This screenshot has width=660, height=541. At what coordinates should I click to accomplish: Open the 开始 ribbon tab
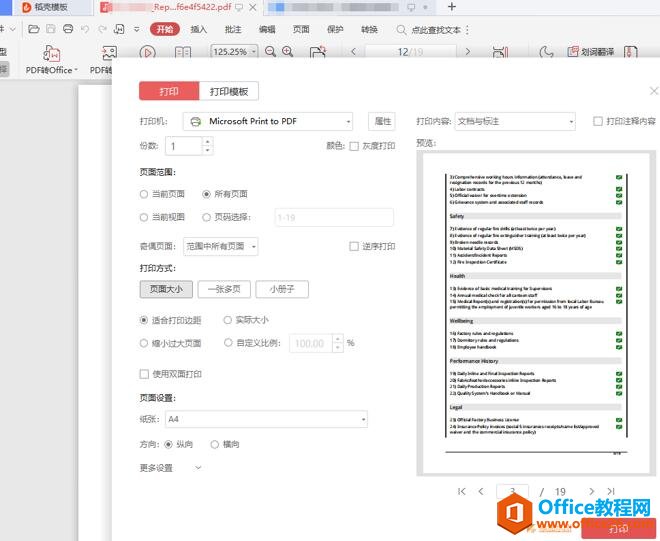[165, 29]
